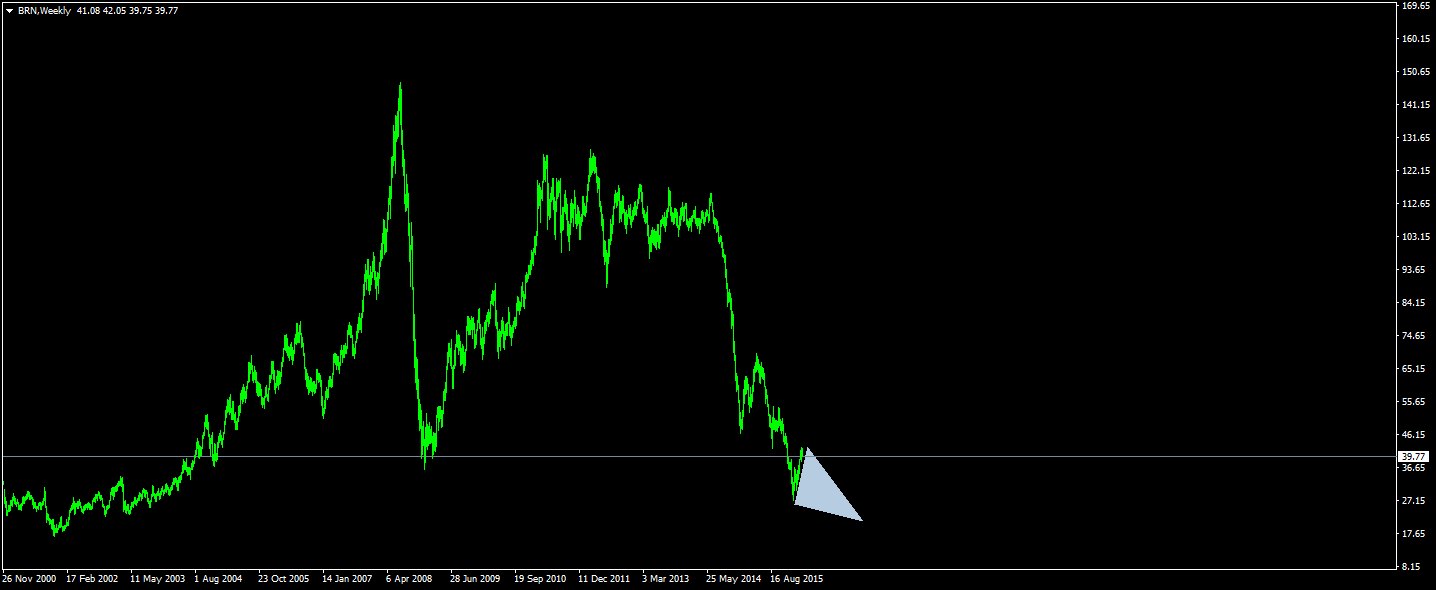Image resolution: width=1436 pixels, height=590 pixels.
Task: Click the 17 Feb 2002 date label
Action: point(93,579)
